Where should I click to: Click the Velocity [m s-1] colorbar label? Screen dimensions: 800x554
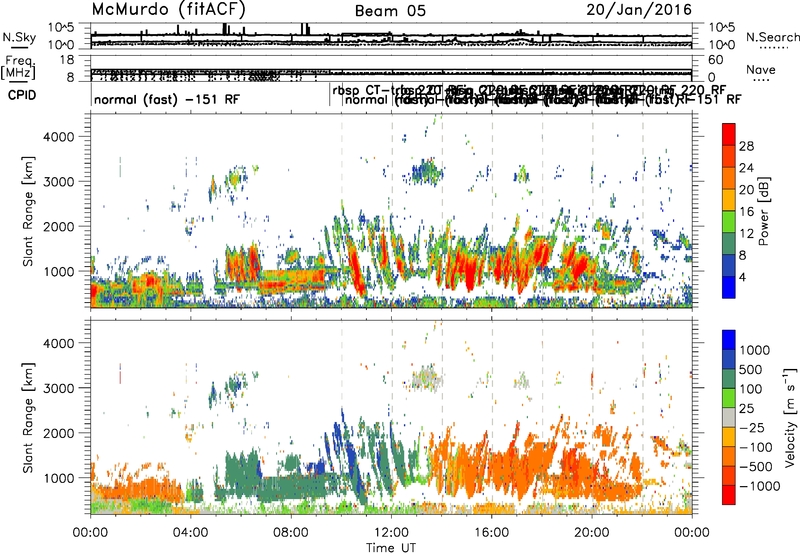pos(790,417)
